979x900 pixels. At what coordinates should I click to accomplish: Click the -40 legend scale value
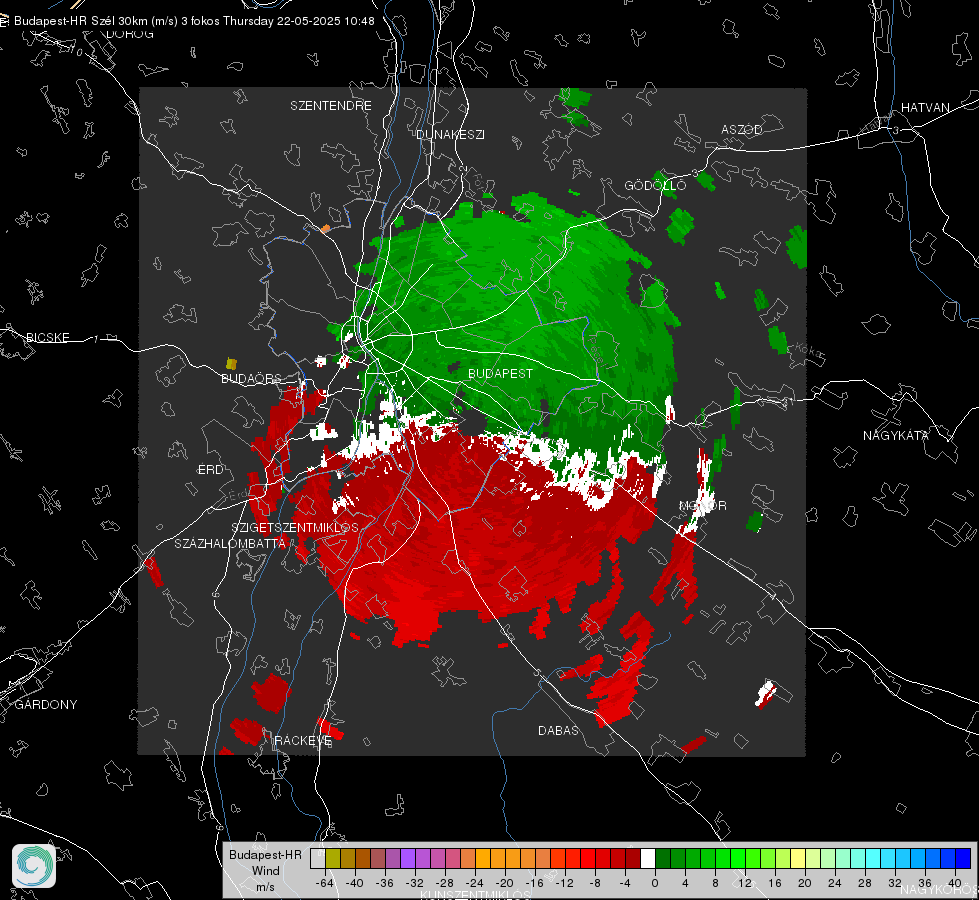[x=355, y=883]
